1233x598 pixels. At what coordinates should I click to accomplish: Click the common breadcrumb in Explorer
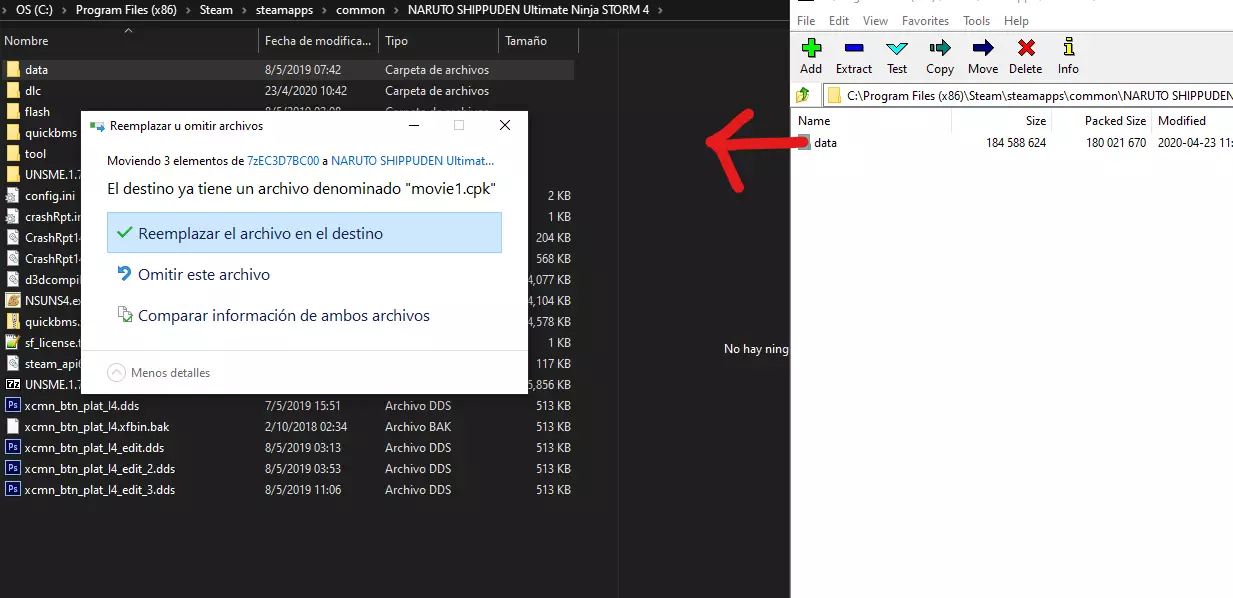[360, 10]
